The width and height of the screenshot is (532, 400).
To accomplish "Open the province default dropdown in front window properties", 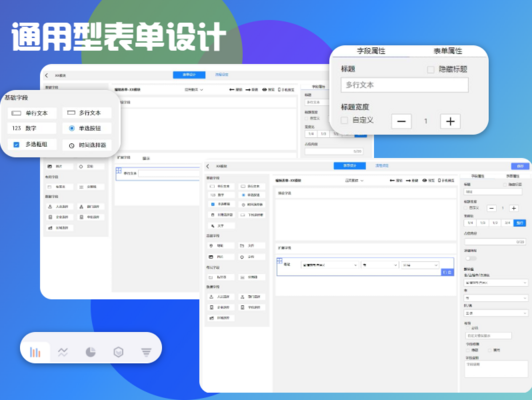I will pos(496,283).
